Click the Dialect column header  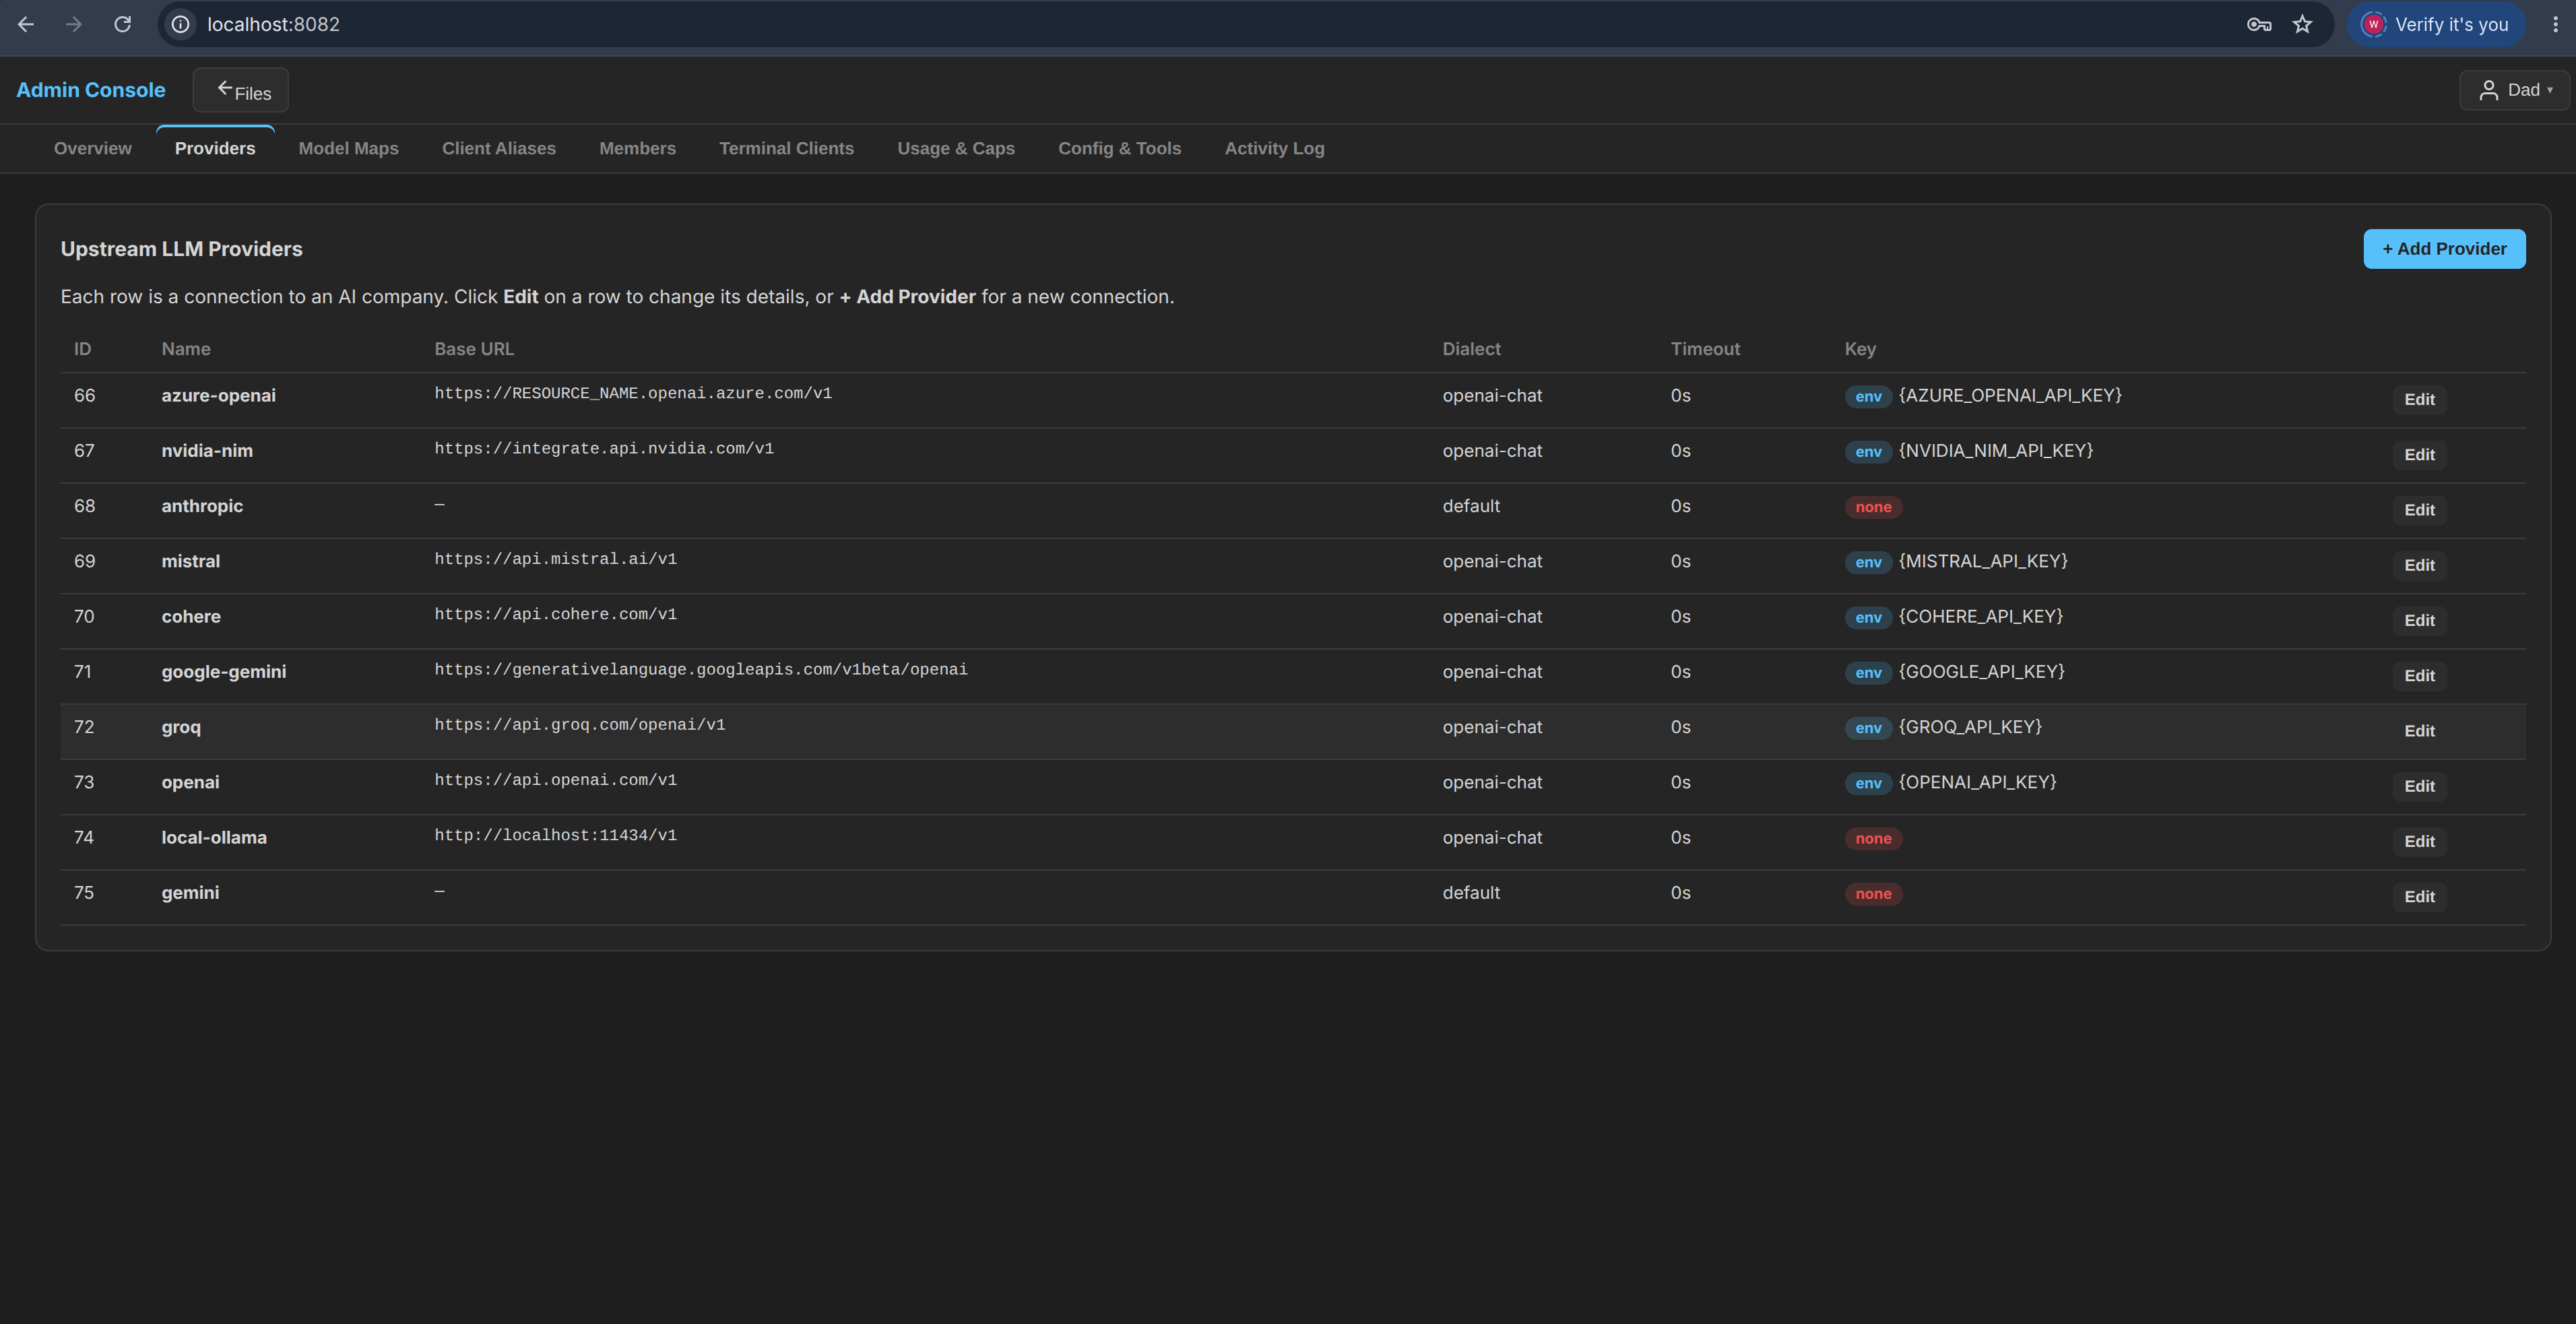click(1471, 349)
